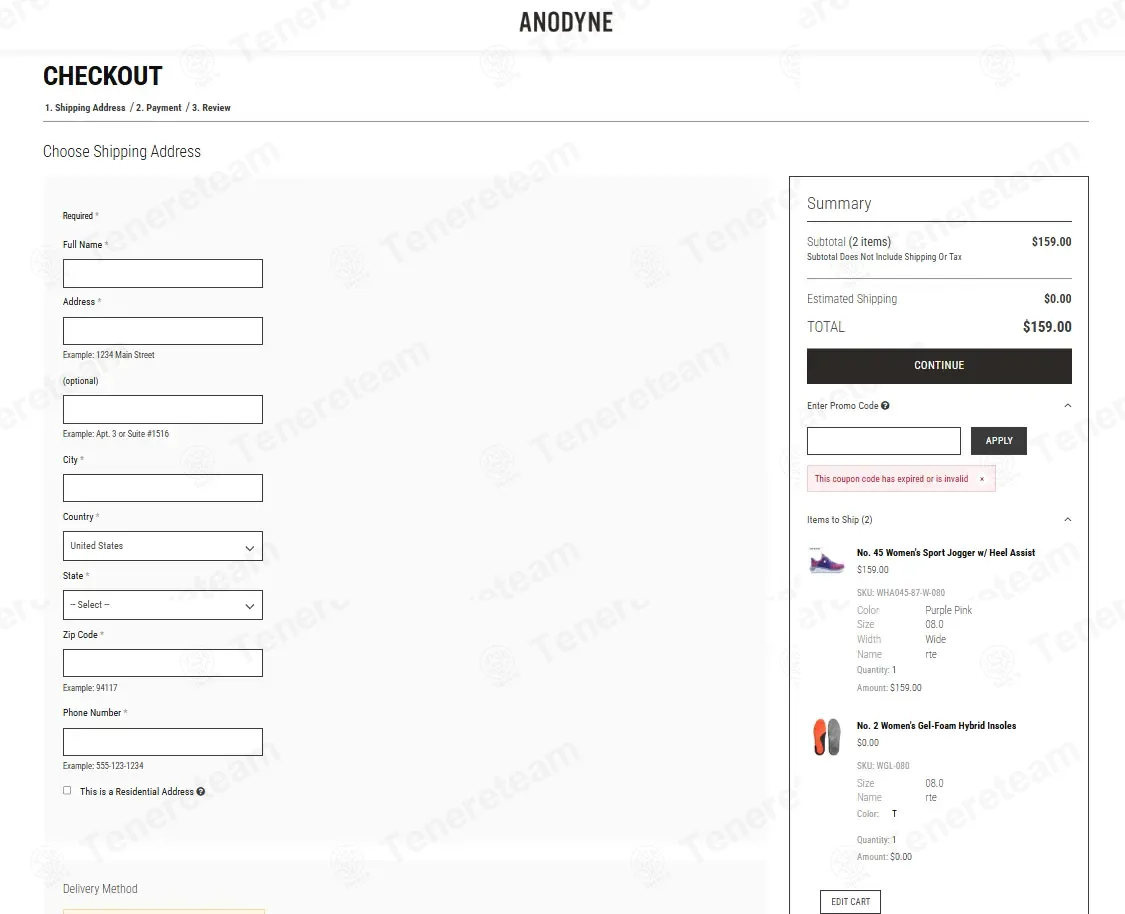Click SKU: WGL-080 text

(x=882, y=765)
